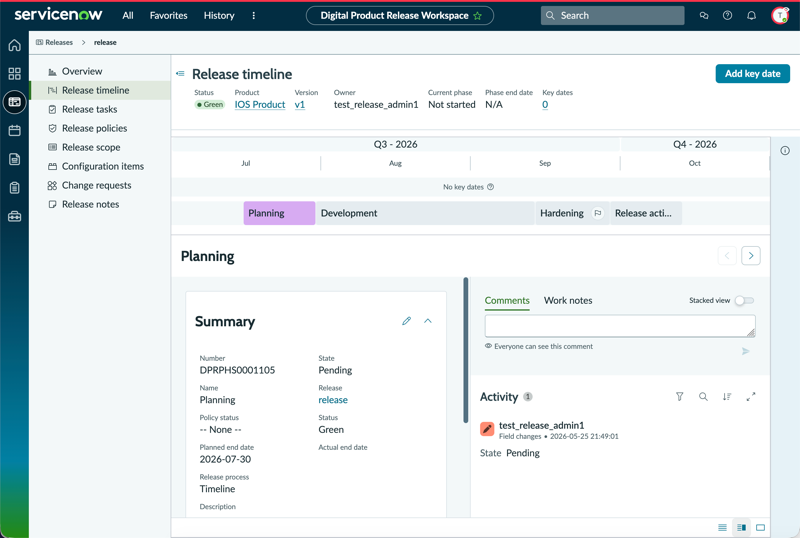Select Release timeline in side navigation
800x538 pixels.
pos(100,90)
